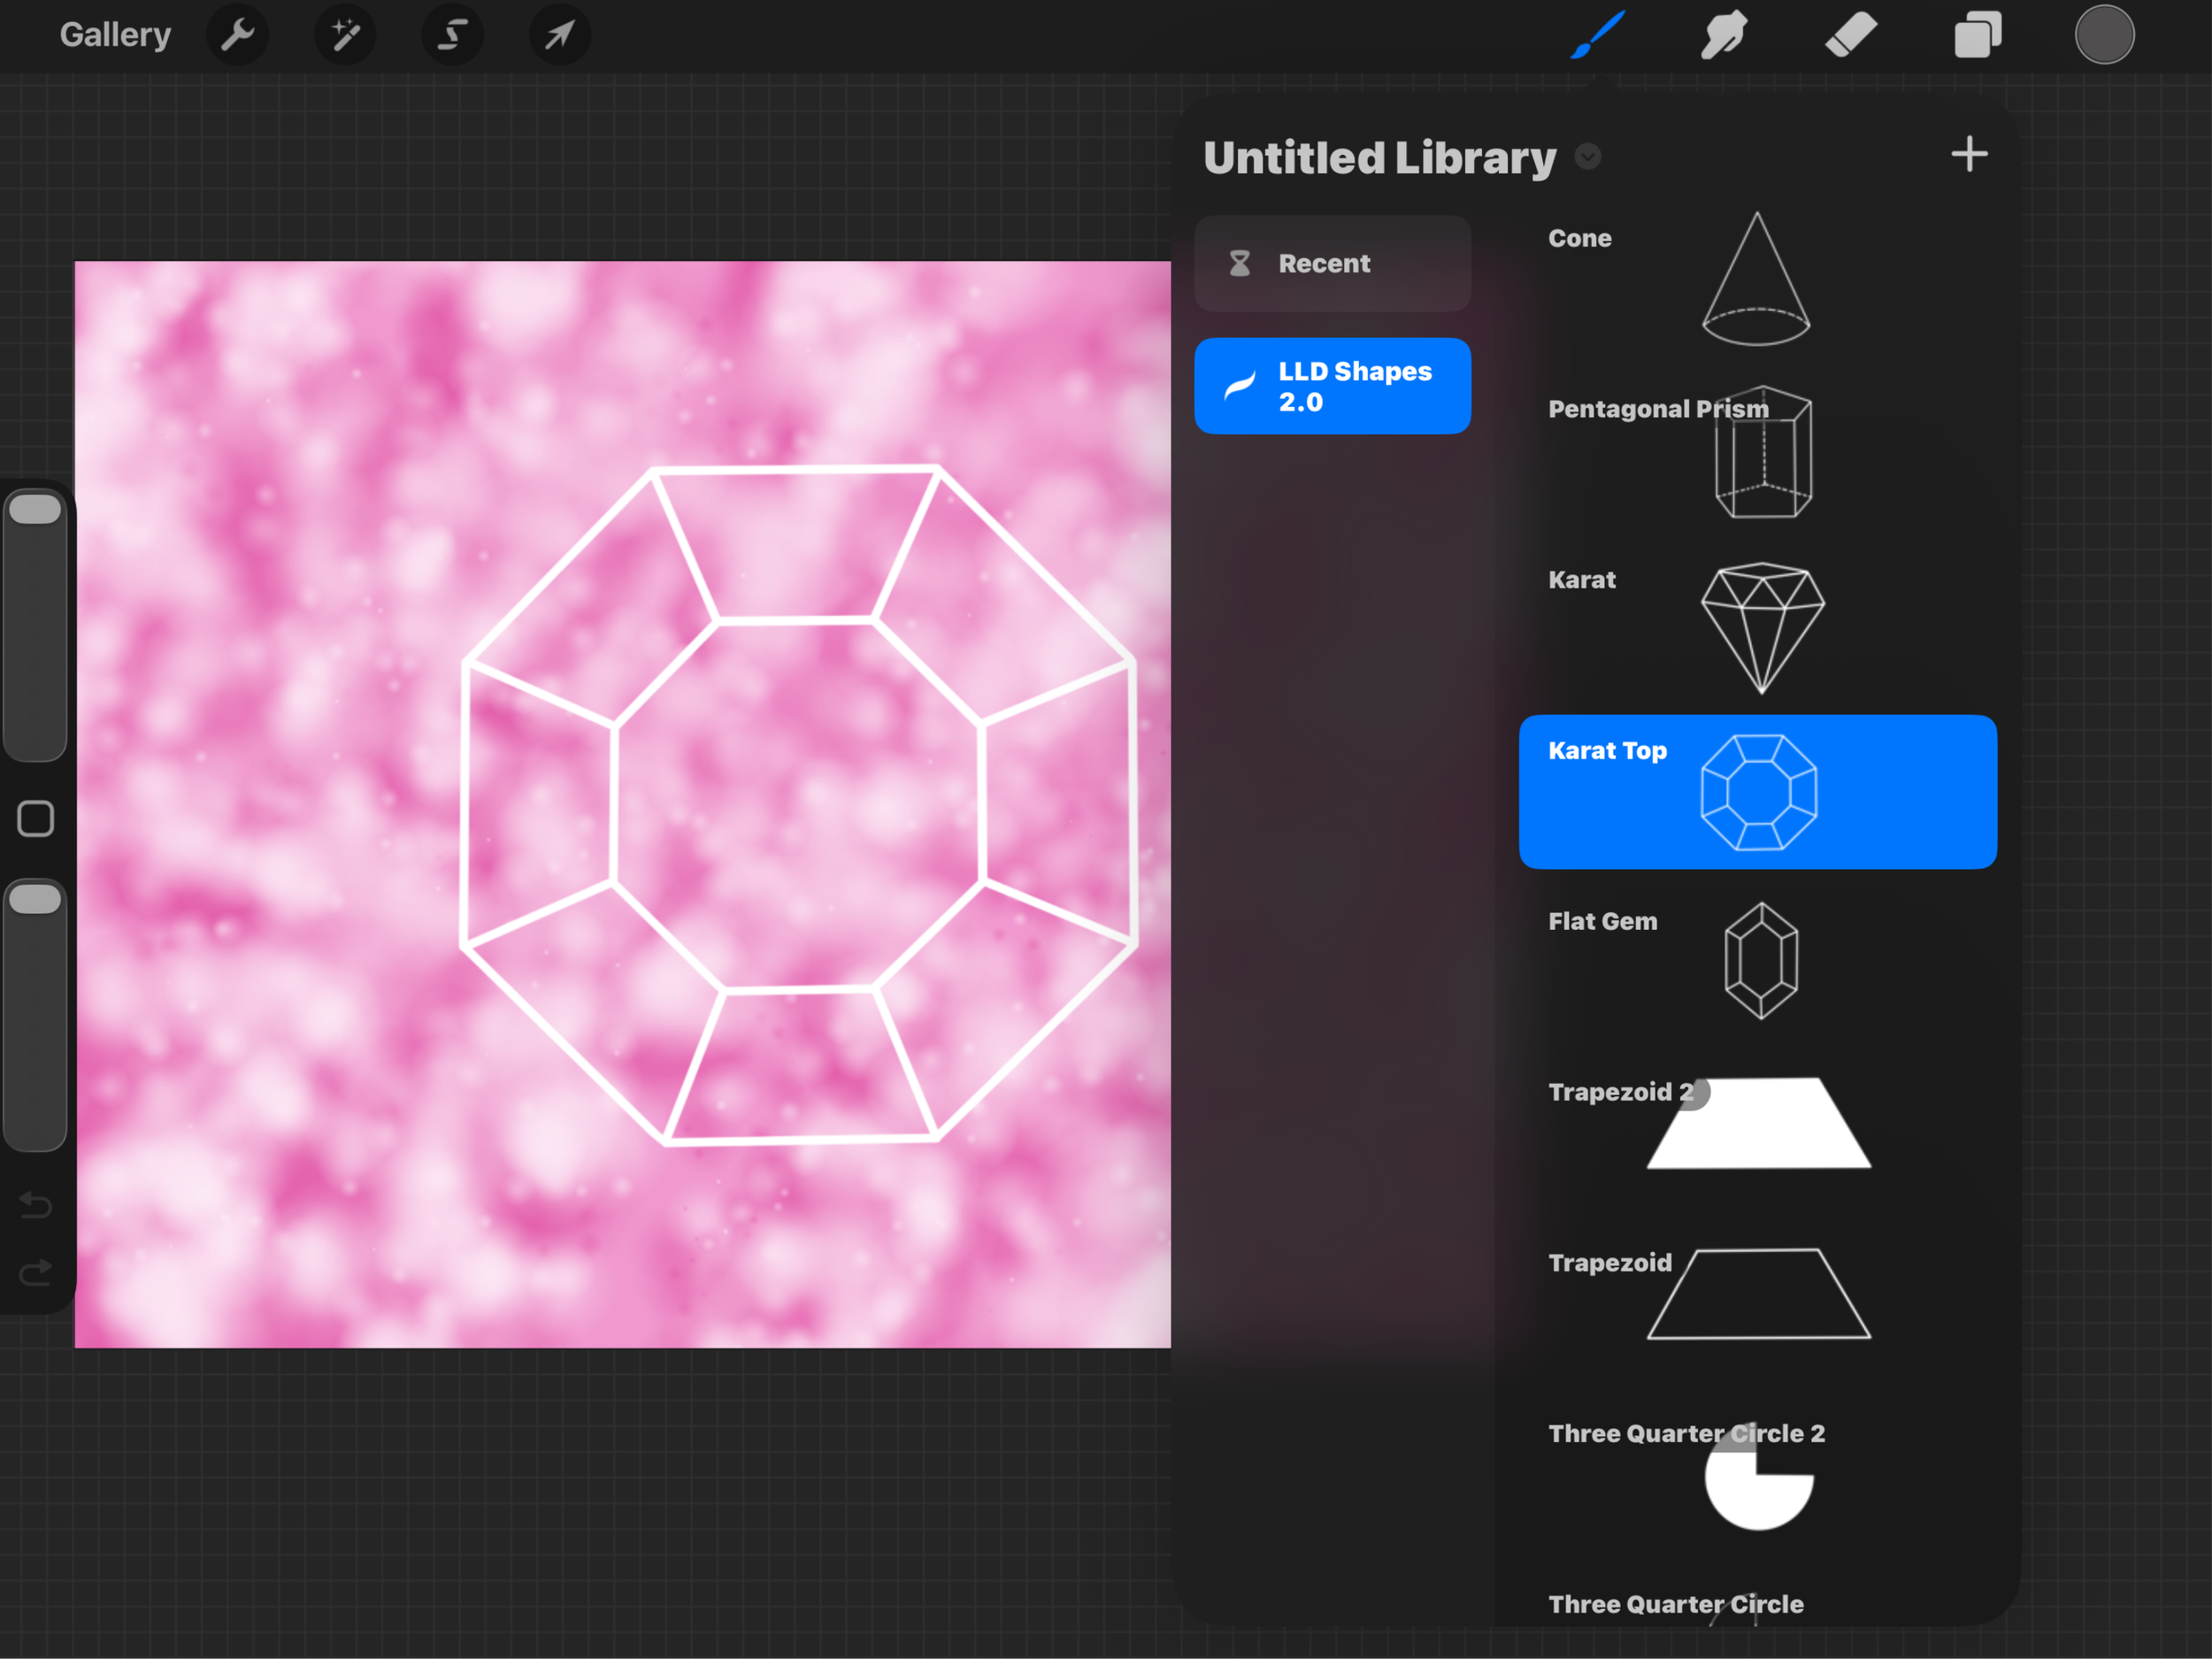Open the Layers panel
Image resolution: width=2212 pixels, height=1659 pixels.
1977,35
